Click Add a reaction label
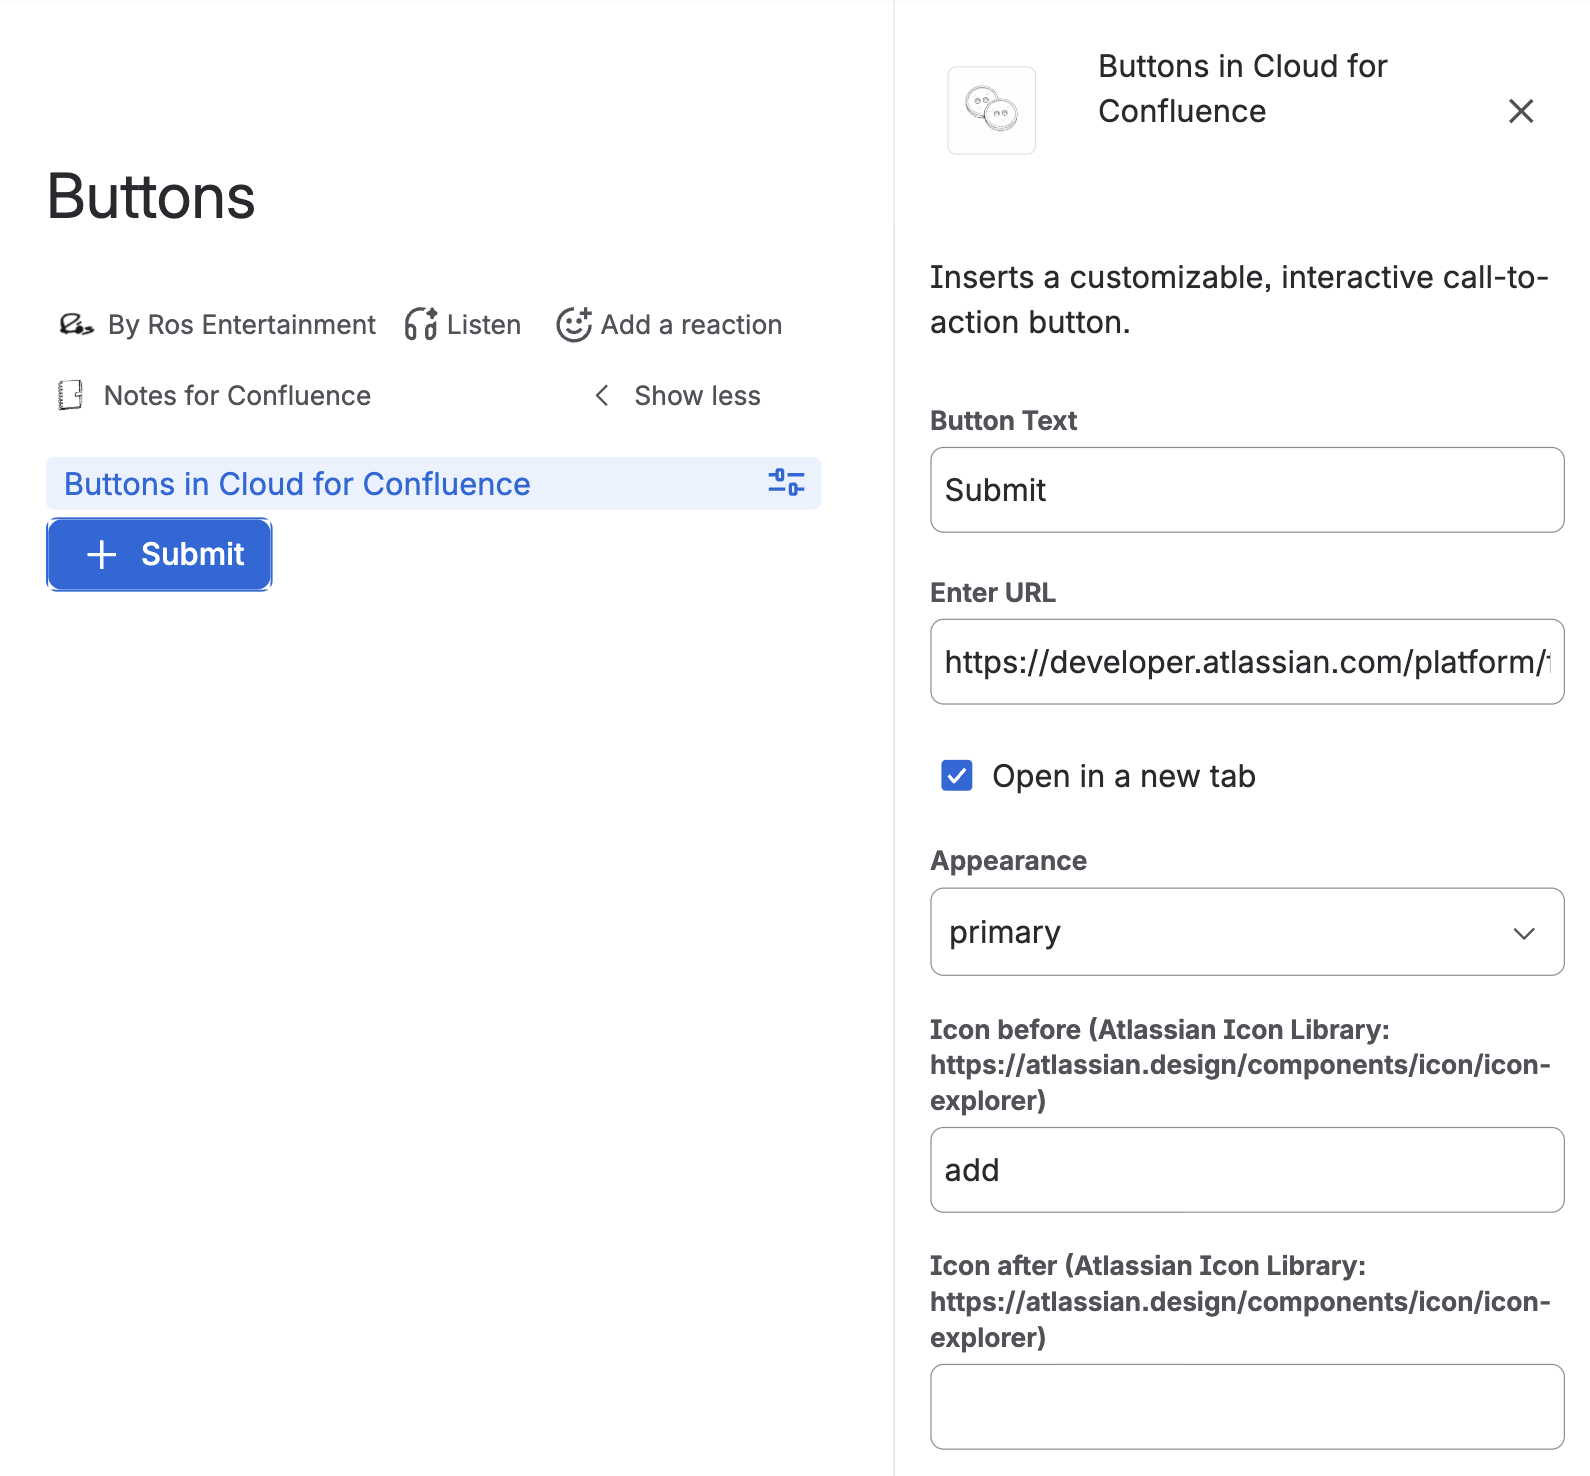Screen dimensions: 1590x1476 point(691,324)
